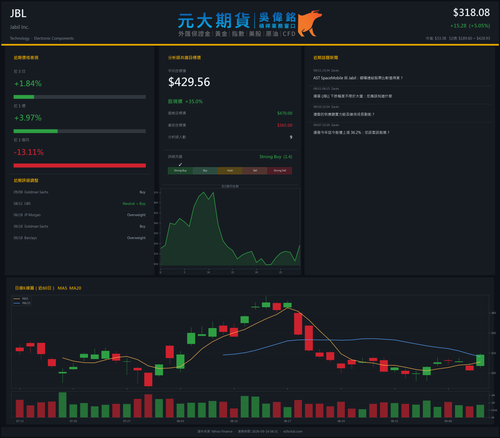Screen dimensions: 500x438
Task: Click the 06/18 Goldman Sachs rating row
Action: [x=80, y=226]
